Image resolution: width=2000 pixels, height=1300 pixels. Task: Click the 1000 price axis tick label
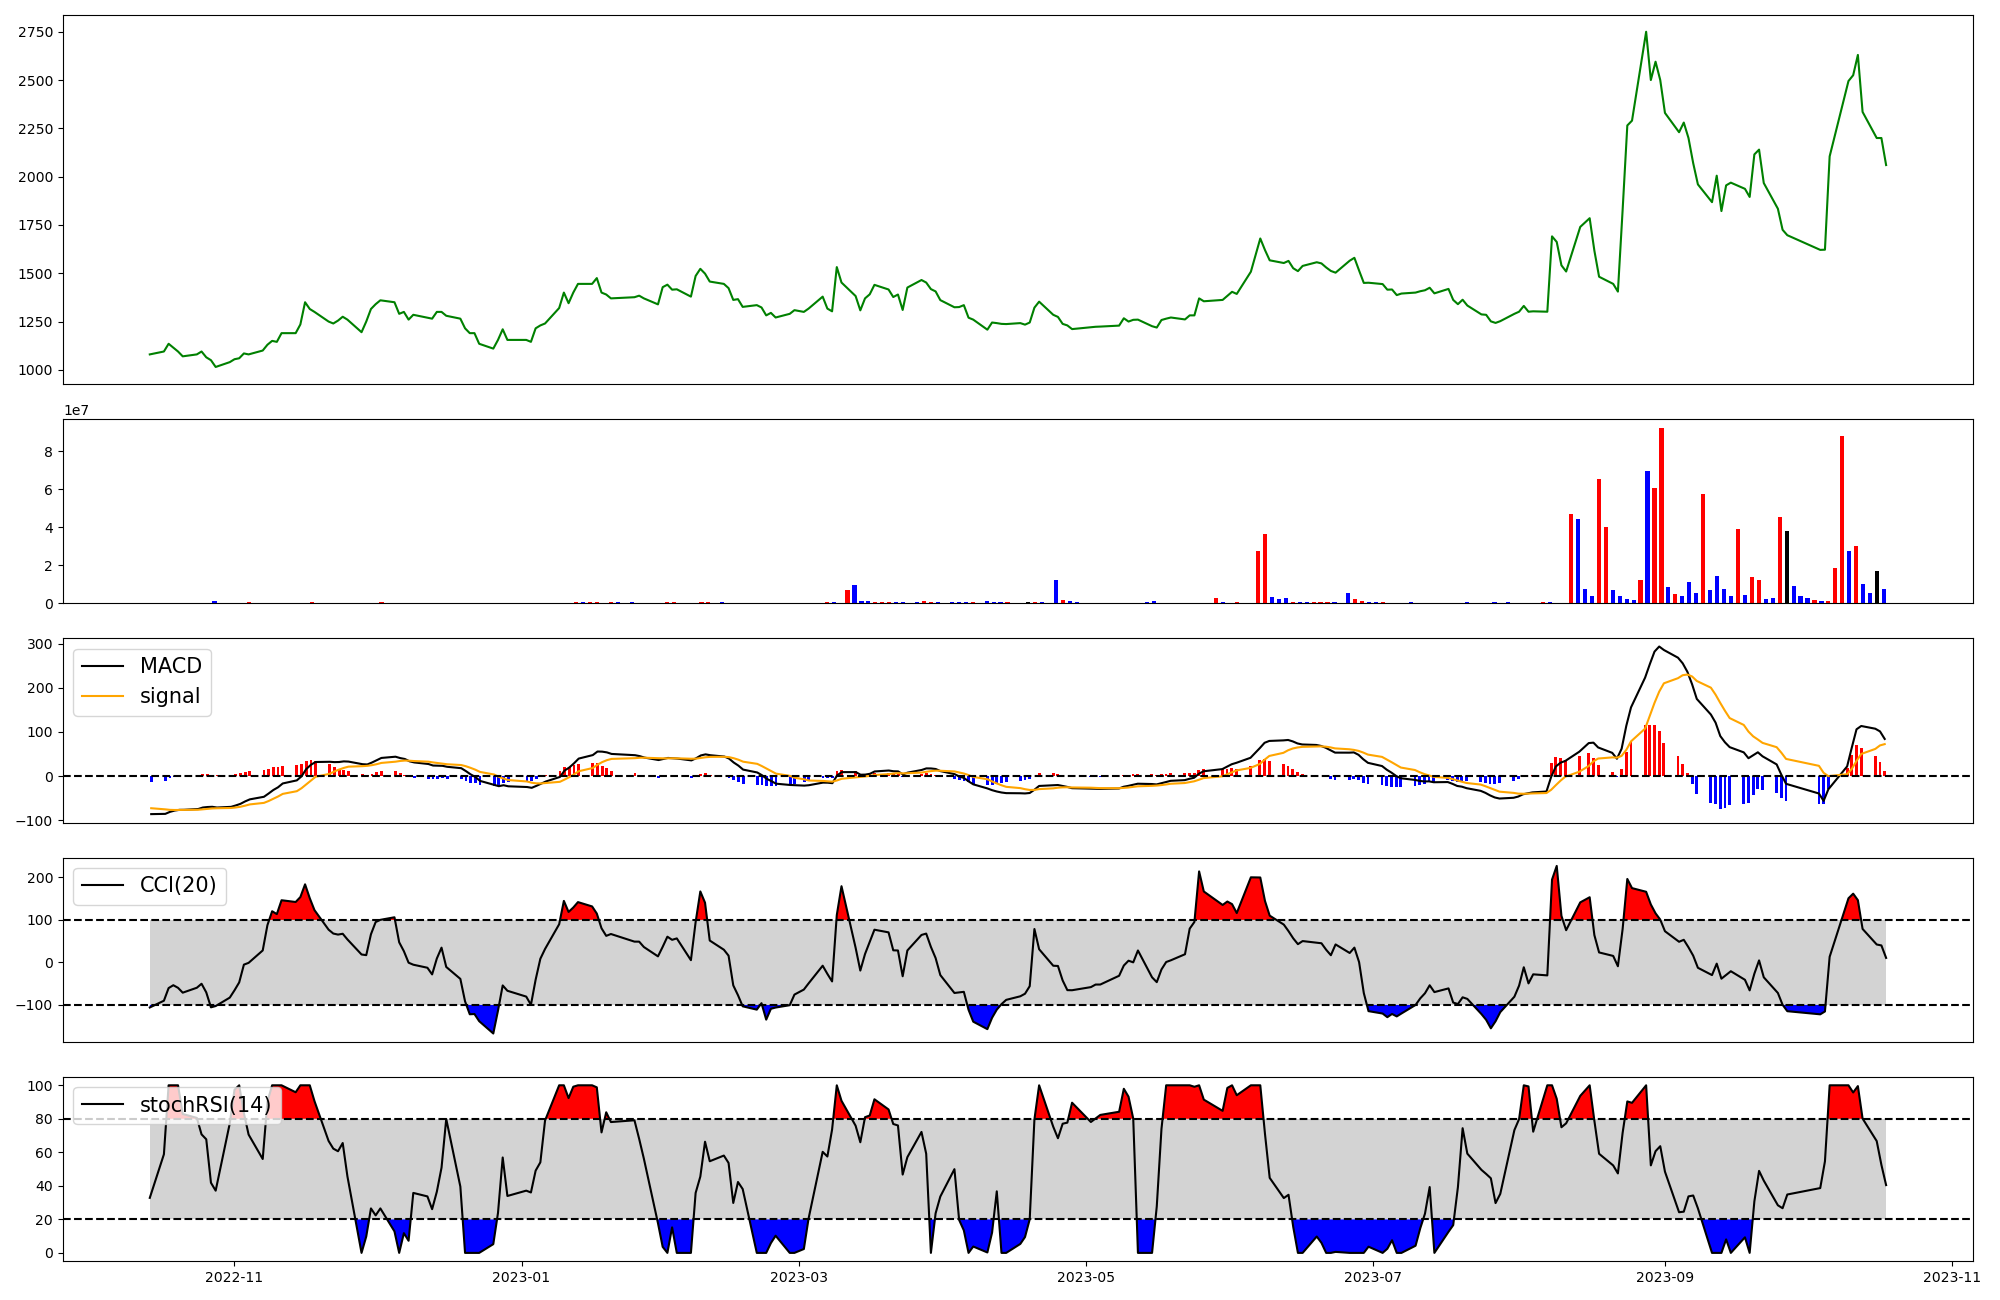pos(36,370)
